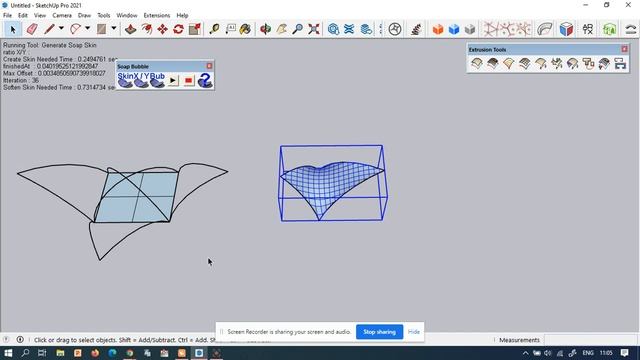Click the red white blue cube icon
640x360 pixels.
566,29
